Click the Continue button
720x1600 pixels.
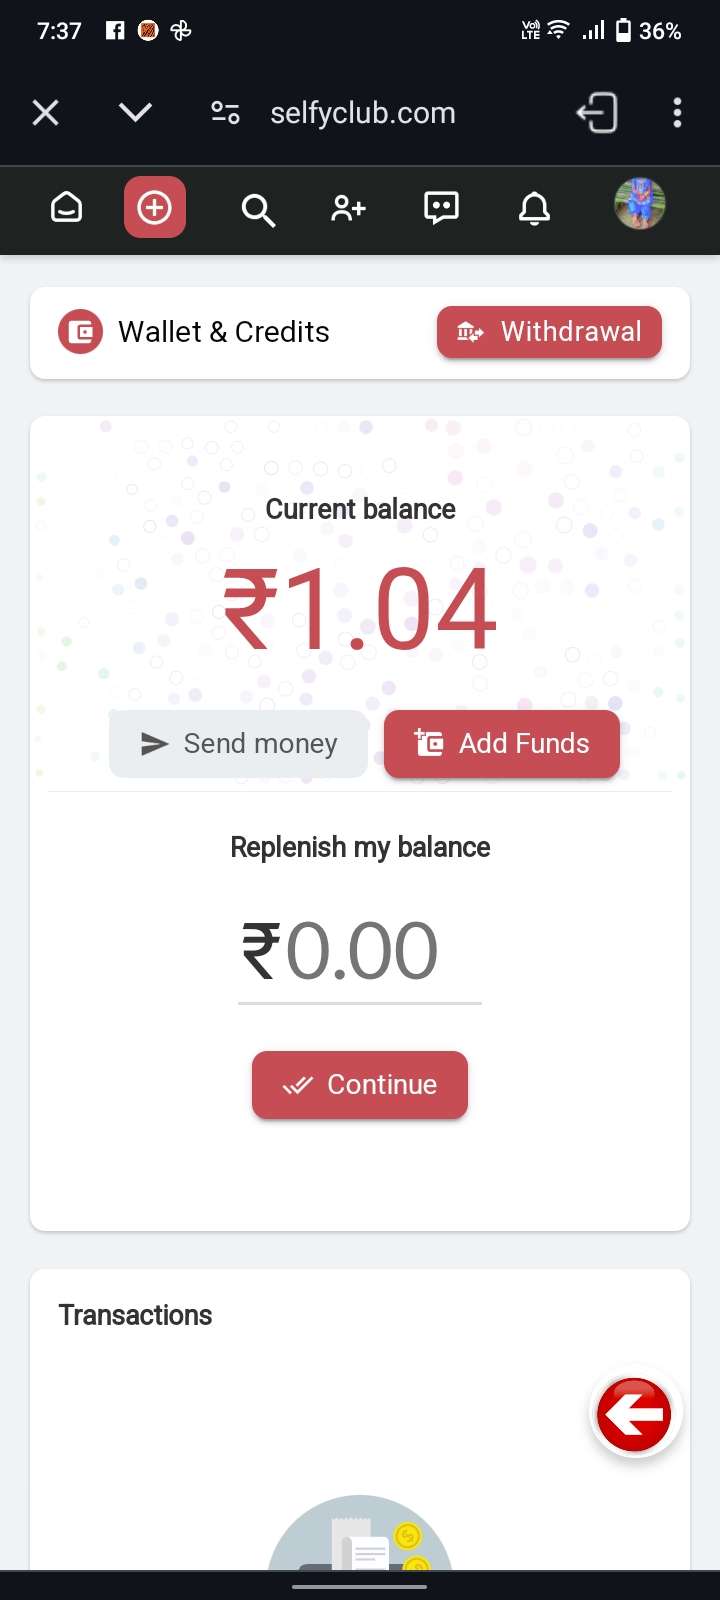pos(360,1085)
